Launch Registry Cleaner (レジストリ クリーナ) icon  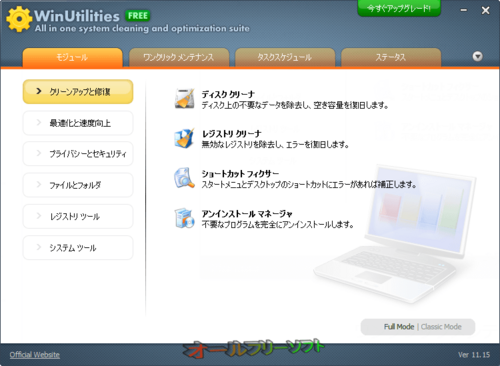point(184,138)
